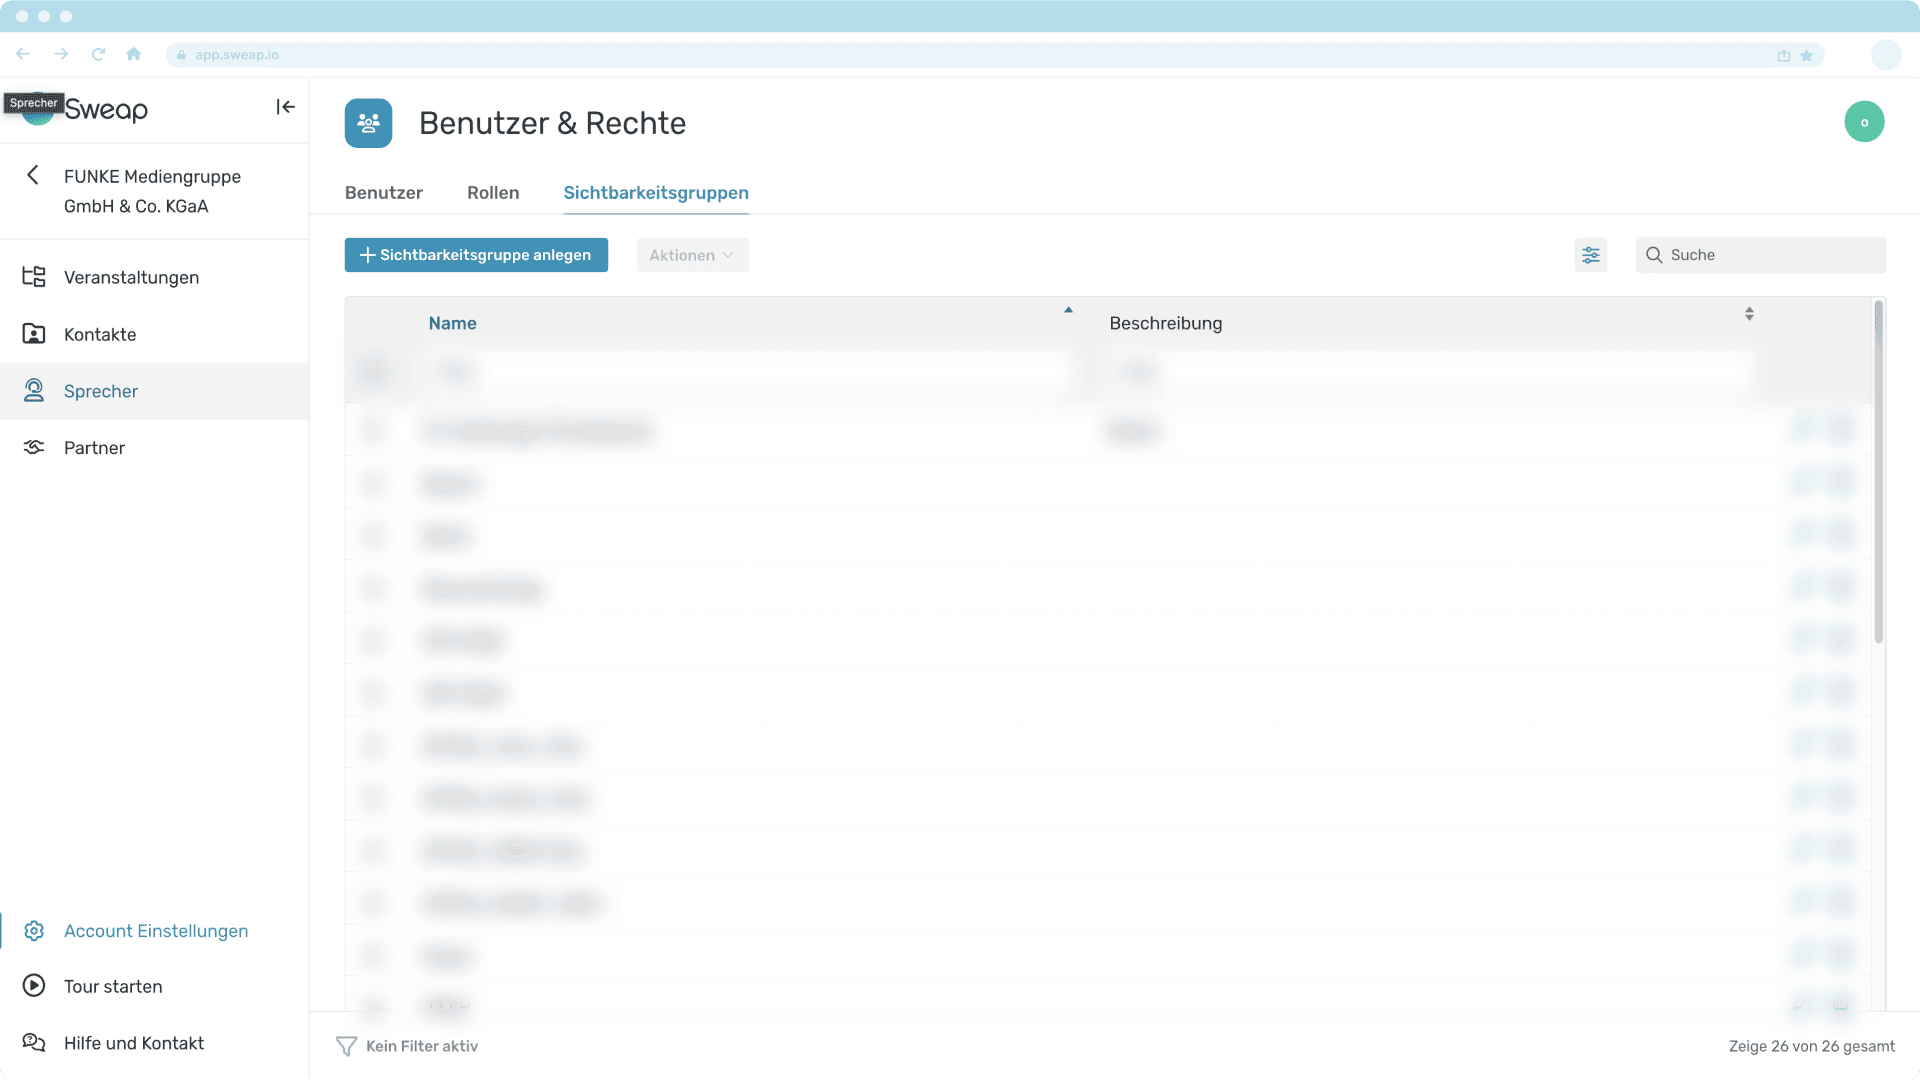Switch to the Rollen tab
This screenshot has height=1081, width=1920.
[x=493, y=192]
